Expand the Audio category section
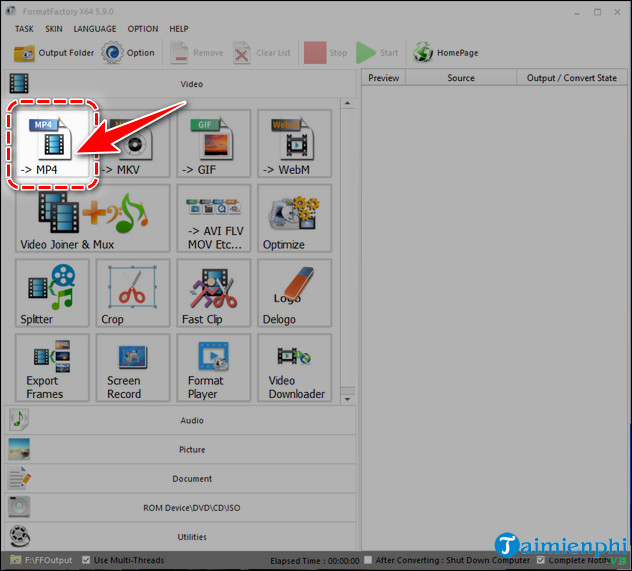The height and width of the screenshot is (571, 632). (181, 420)
